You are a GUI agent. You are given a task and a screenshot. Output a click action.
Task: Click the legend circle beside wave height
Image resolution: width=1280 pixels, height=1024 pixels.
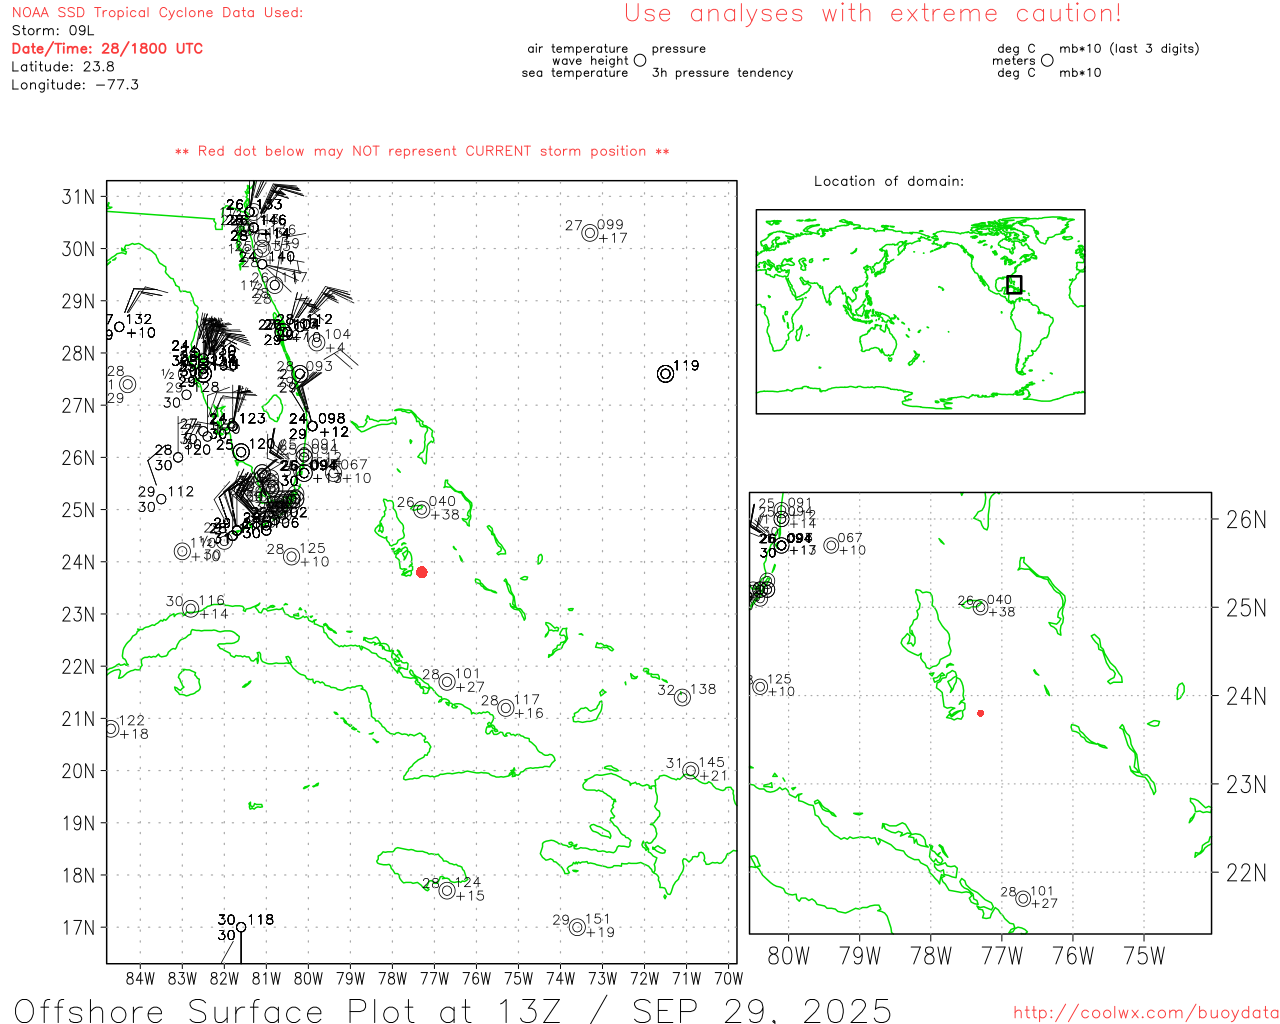[640, 61]
